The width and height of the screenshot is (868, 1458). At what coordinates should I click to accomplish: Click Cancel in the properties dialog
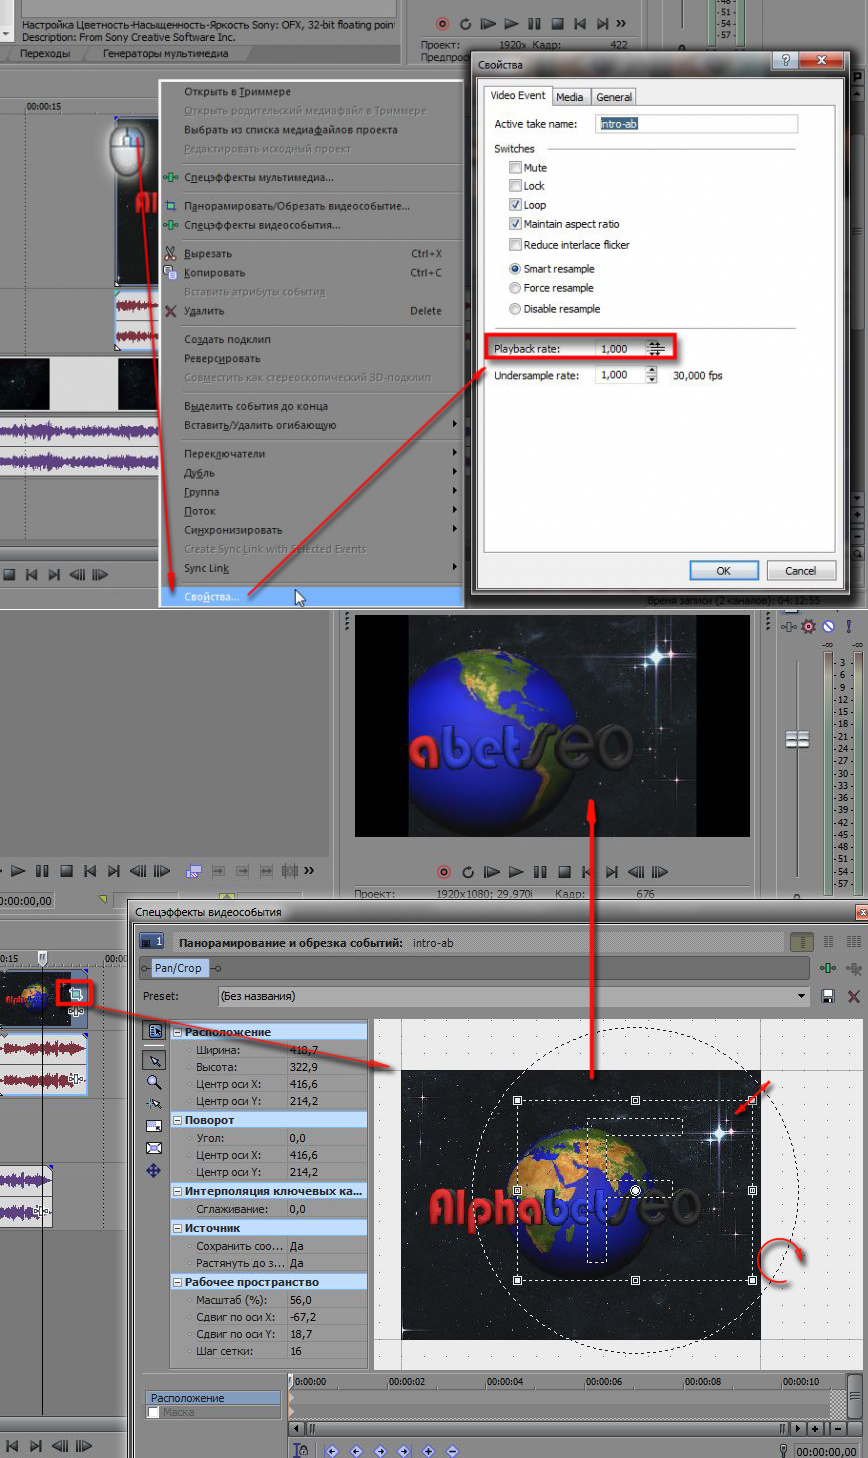coord(800,571)
